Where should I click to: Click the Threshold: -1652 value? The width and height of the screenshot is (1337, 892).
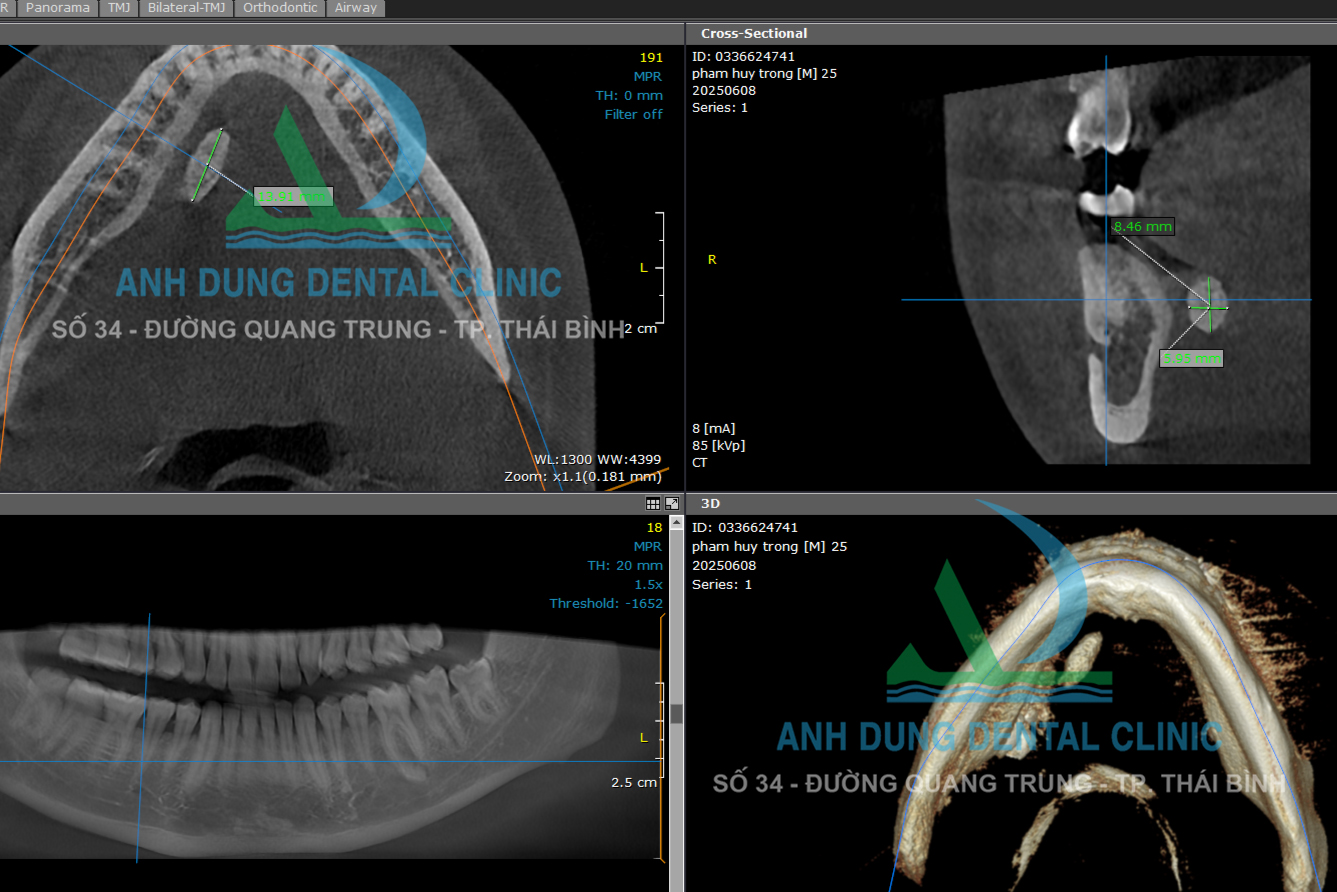tap(606, 603)
